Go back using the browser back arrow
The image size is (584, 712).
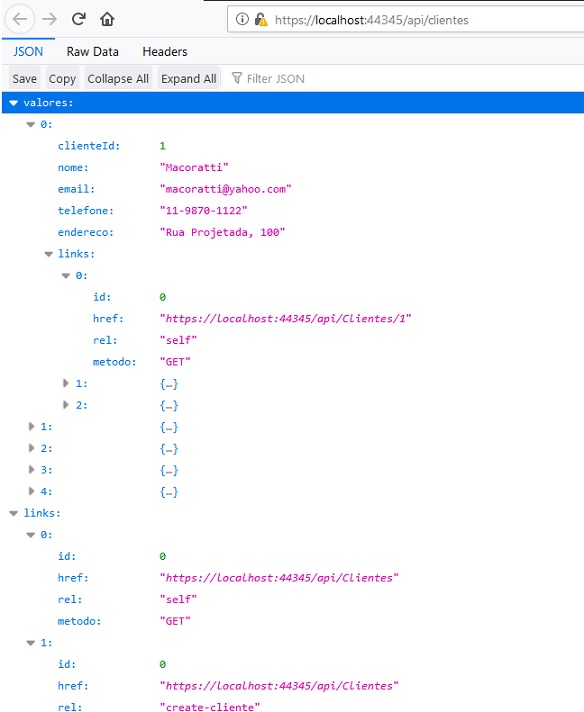pyautogui.click(x=20, y=20)
